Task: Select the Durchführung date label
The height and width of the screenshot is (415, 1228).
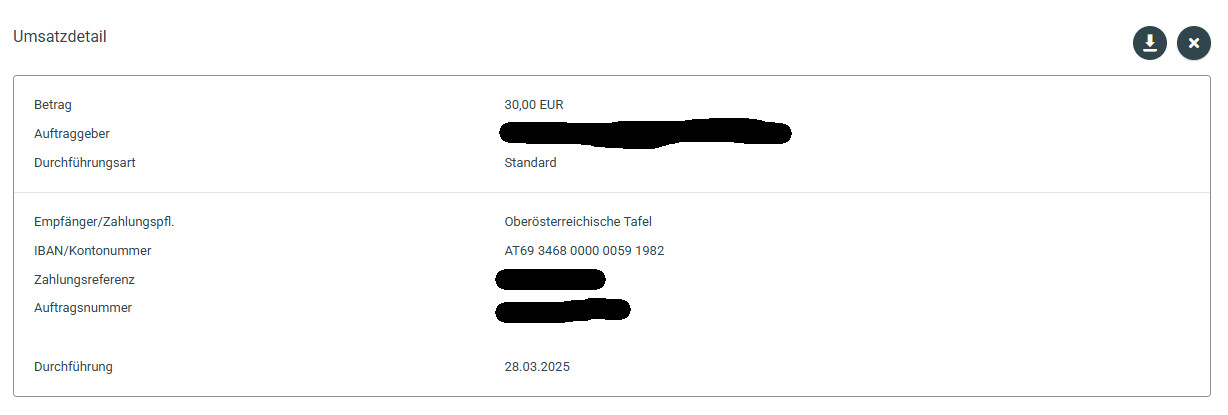Action: point(73,367)
